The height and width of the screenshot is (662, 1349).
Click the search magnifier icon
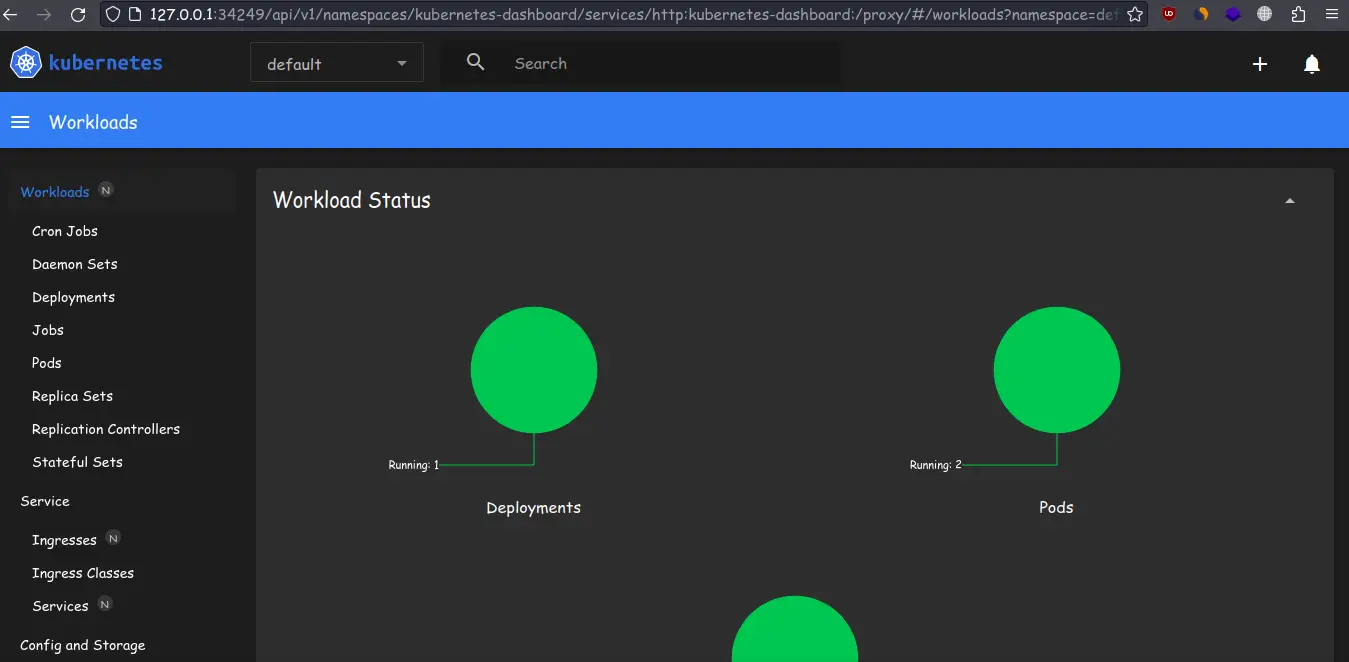click(476, 63)
